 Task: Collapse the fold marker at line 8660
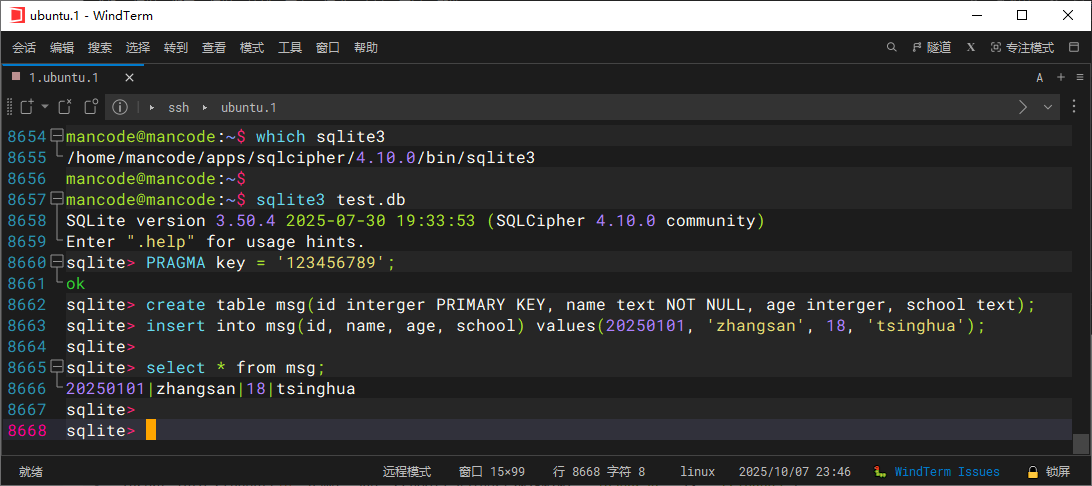tap(57, 262)
